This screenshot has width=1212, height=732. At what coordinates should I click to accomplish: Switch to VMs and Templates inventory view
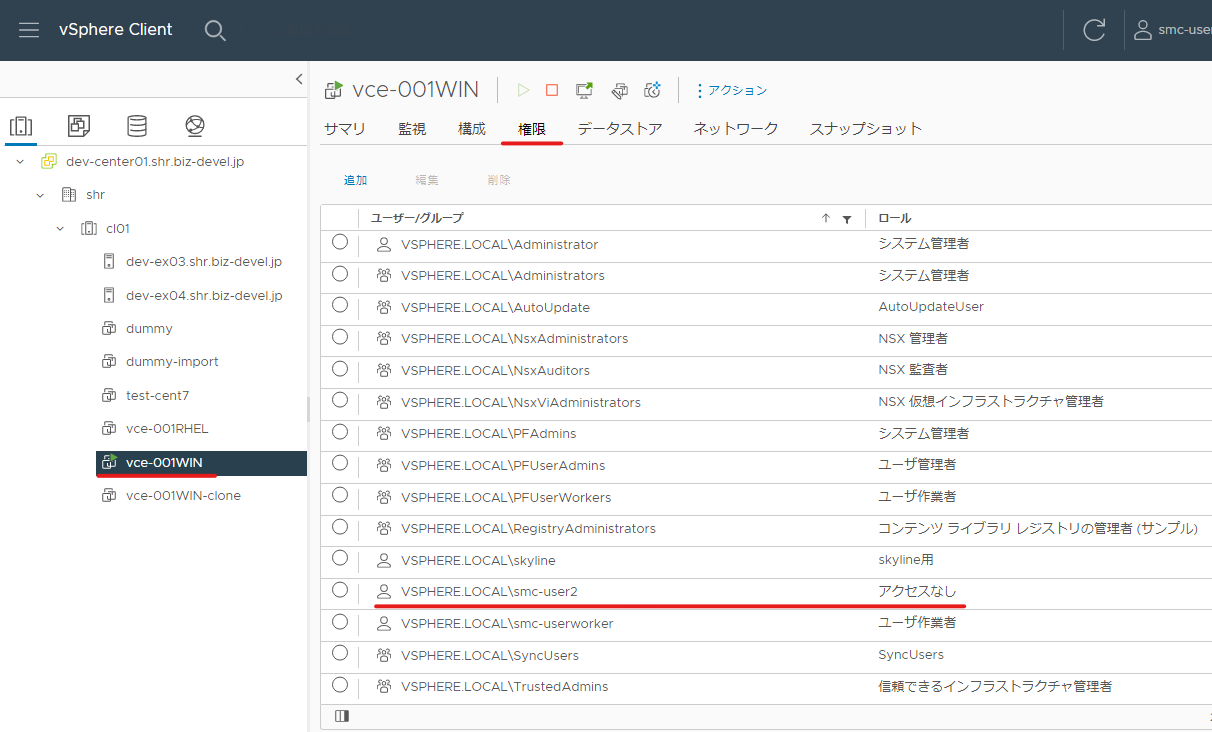pyautogui.click(x=79, y=126)
